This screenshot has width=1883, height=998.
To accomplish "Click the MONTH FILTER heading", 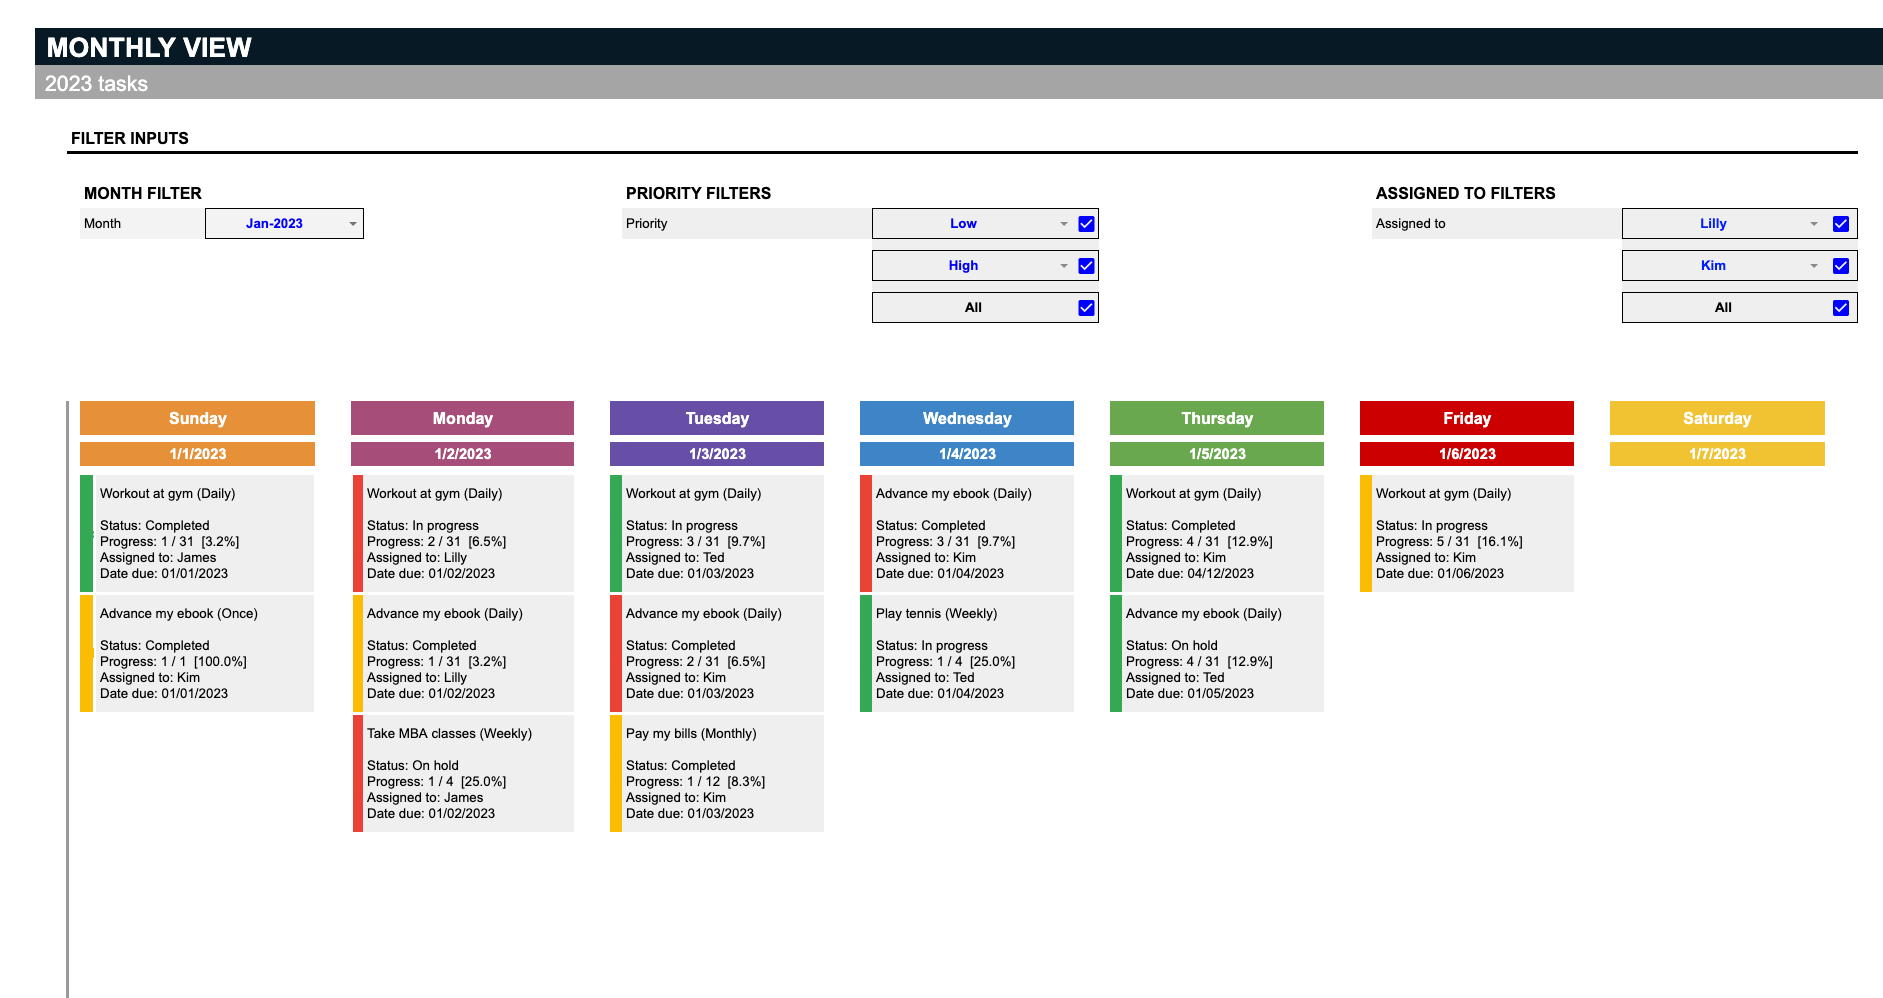I will (x=143, y=193).
